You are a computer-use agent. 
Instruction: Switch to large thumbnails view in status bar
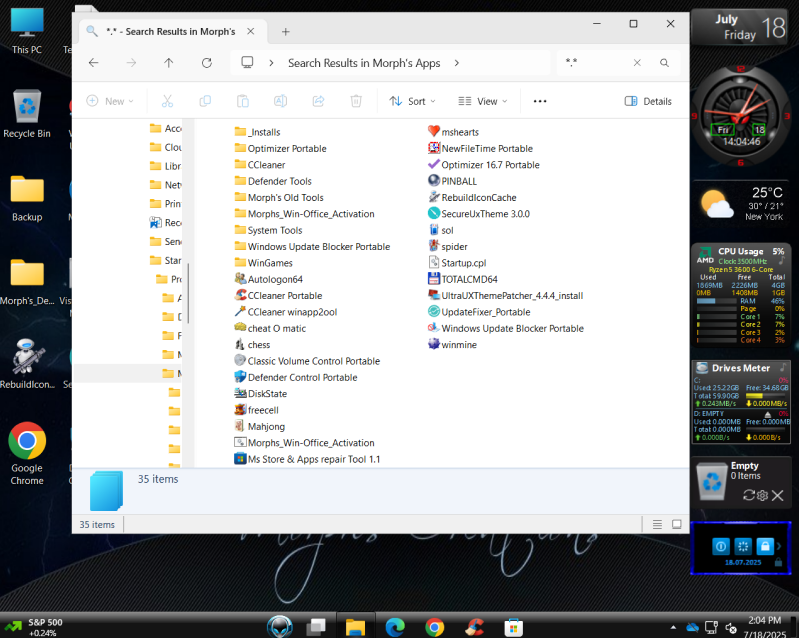point(677,524)
